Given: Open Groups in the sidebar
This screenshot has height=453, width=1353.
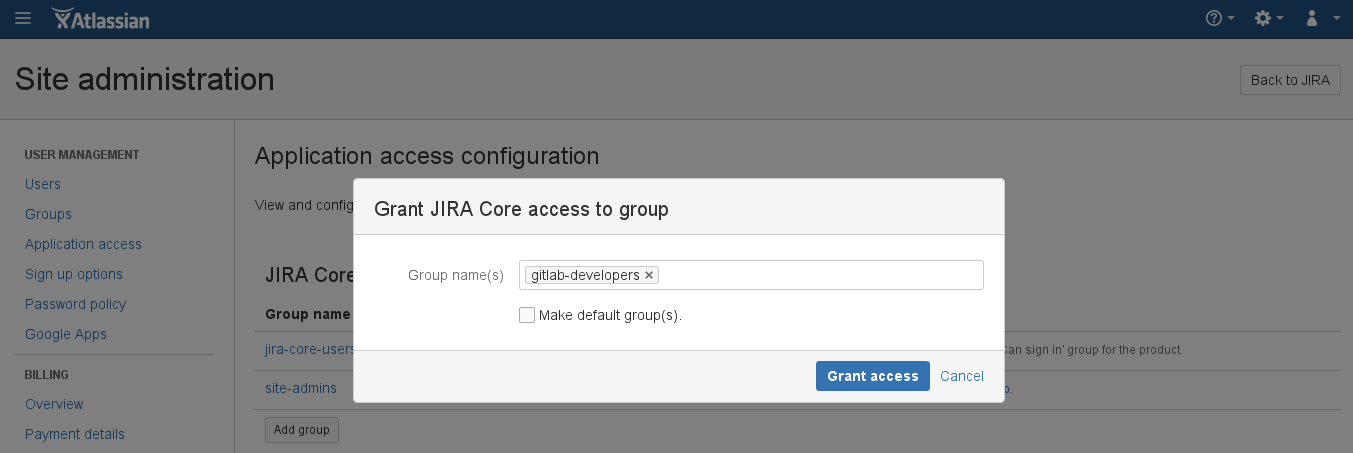Looking at the screenshot, I should coord(48,214).
